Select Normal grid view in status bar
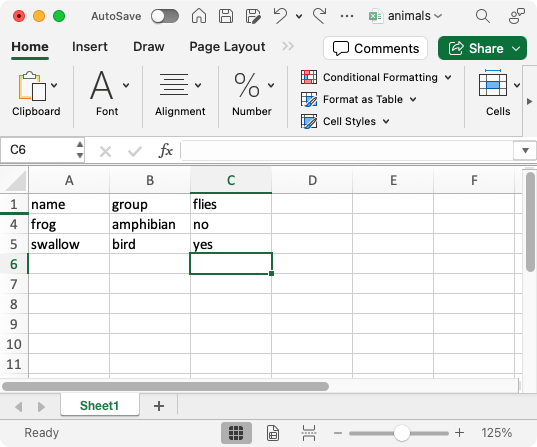Viewport: 537px width, 447px height. [236, 433]
